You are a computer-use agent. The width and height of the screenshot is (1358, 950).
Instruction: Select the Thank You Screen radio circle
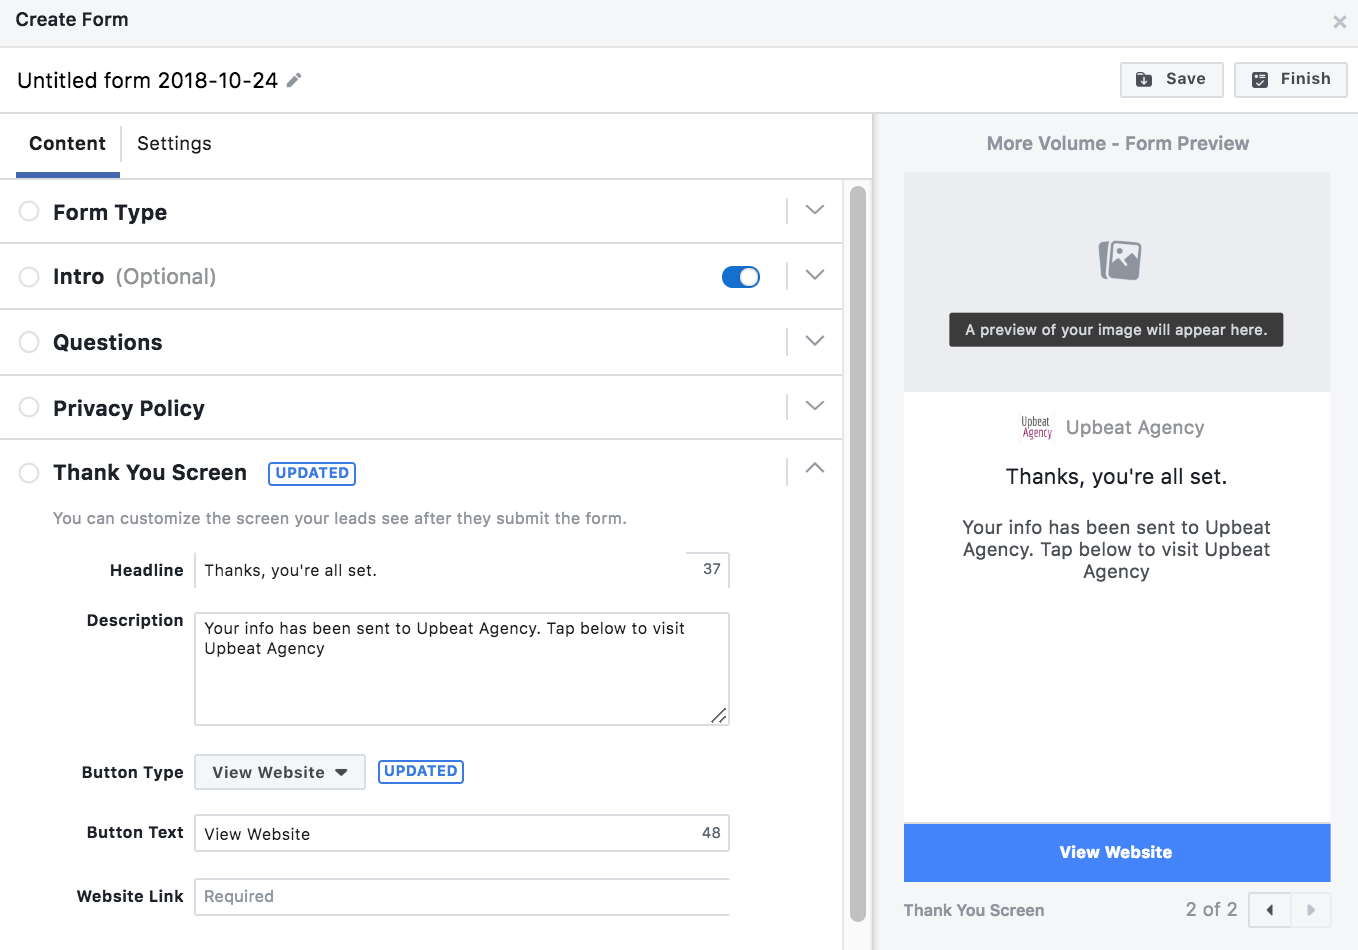(x=29, y=472)
